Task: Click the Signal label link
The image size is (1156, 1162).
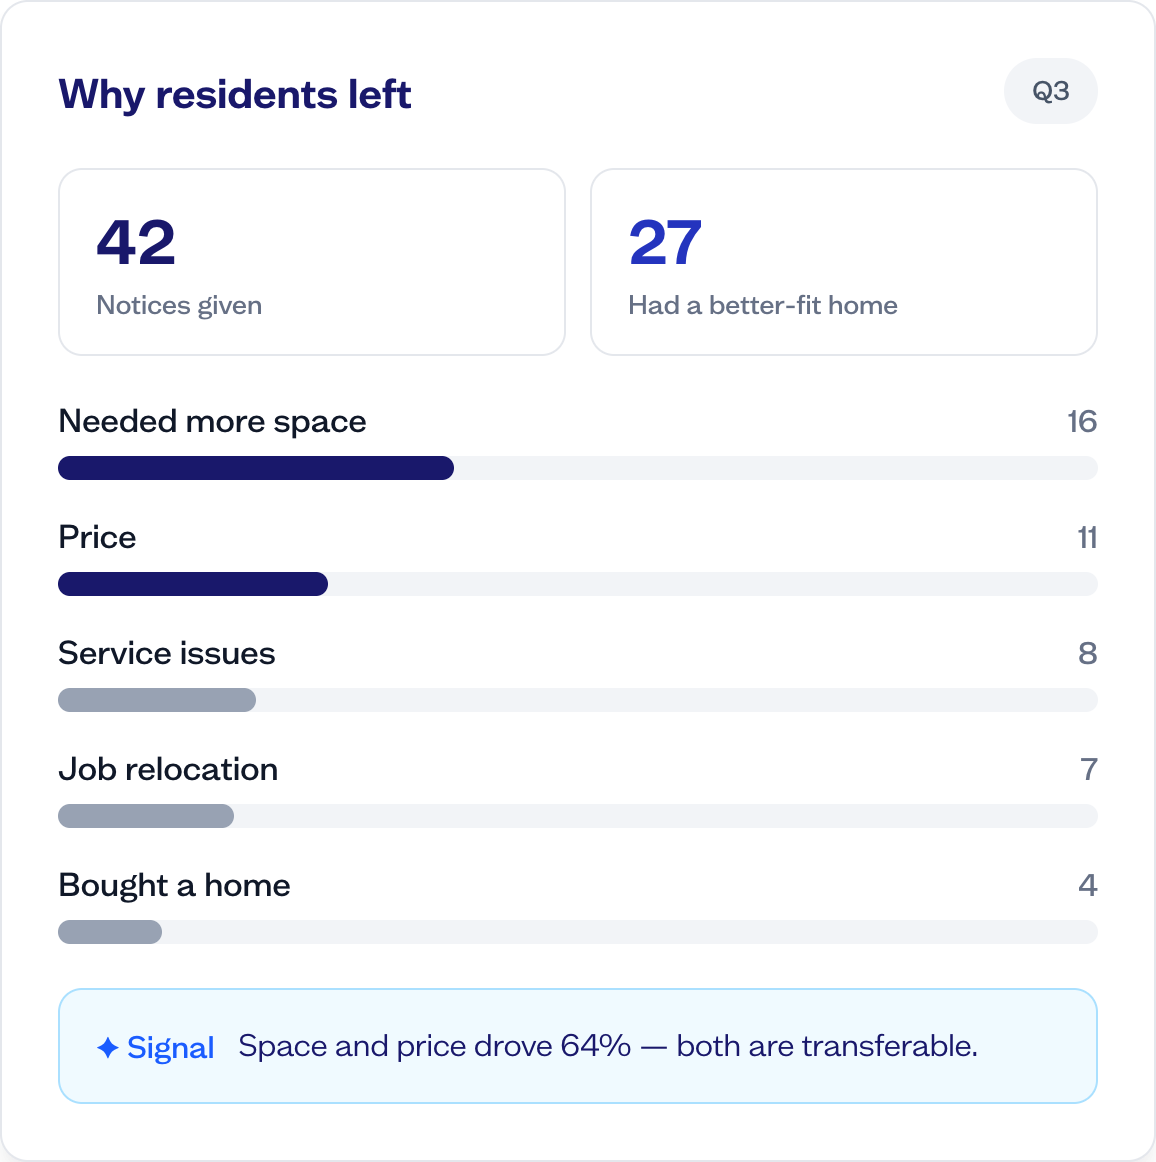Action: 170,1047
